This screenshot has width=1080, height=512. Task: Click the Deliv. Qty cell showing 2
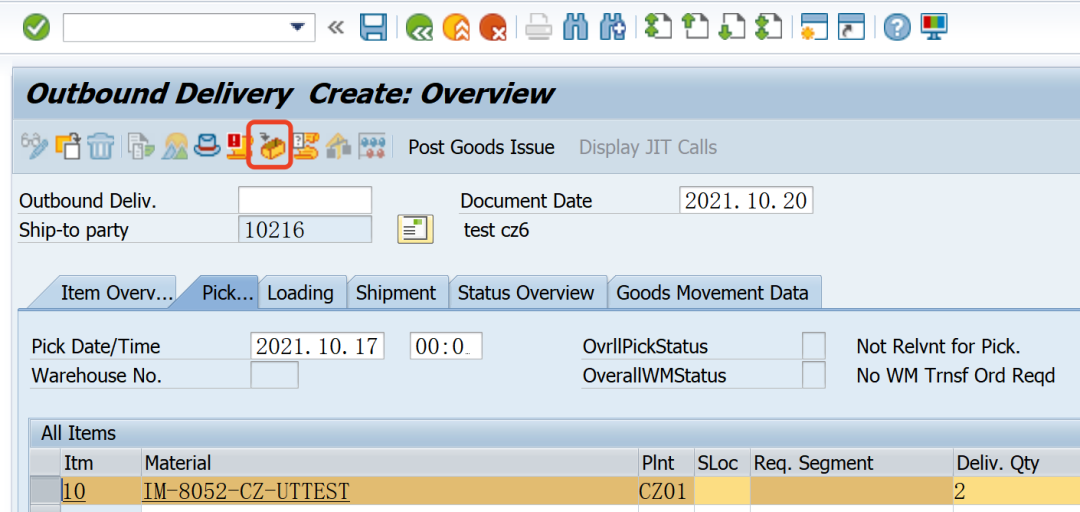(1017, 491)
